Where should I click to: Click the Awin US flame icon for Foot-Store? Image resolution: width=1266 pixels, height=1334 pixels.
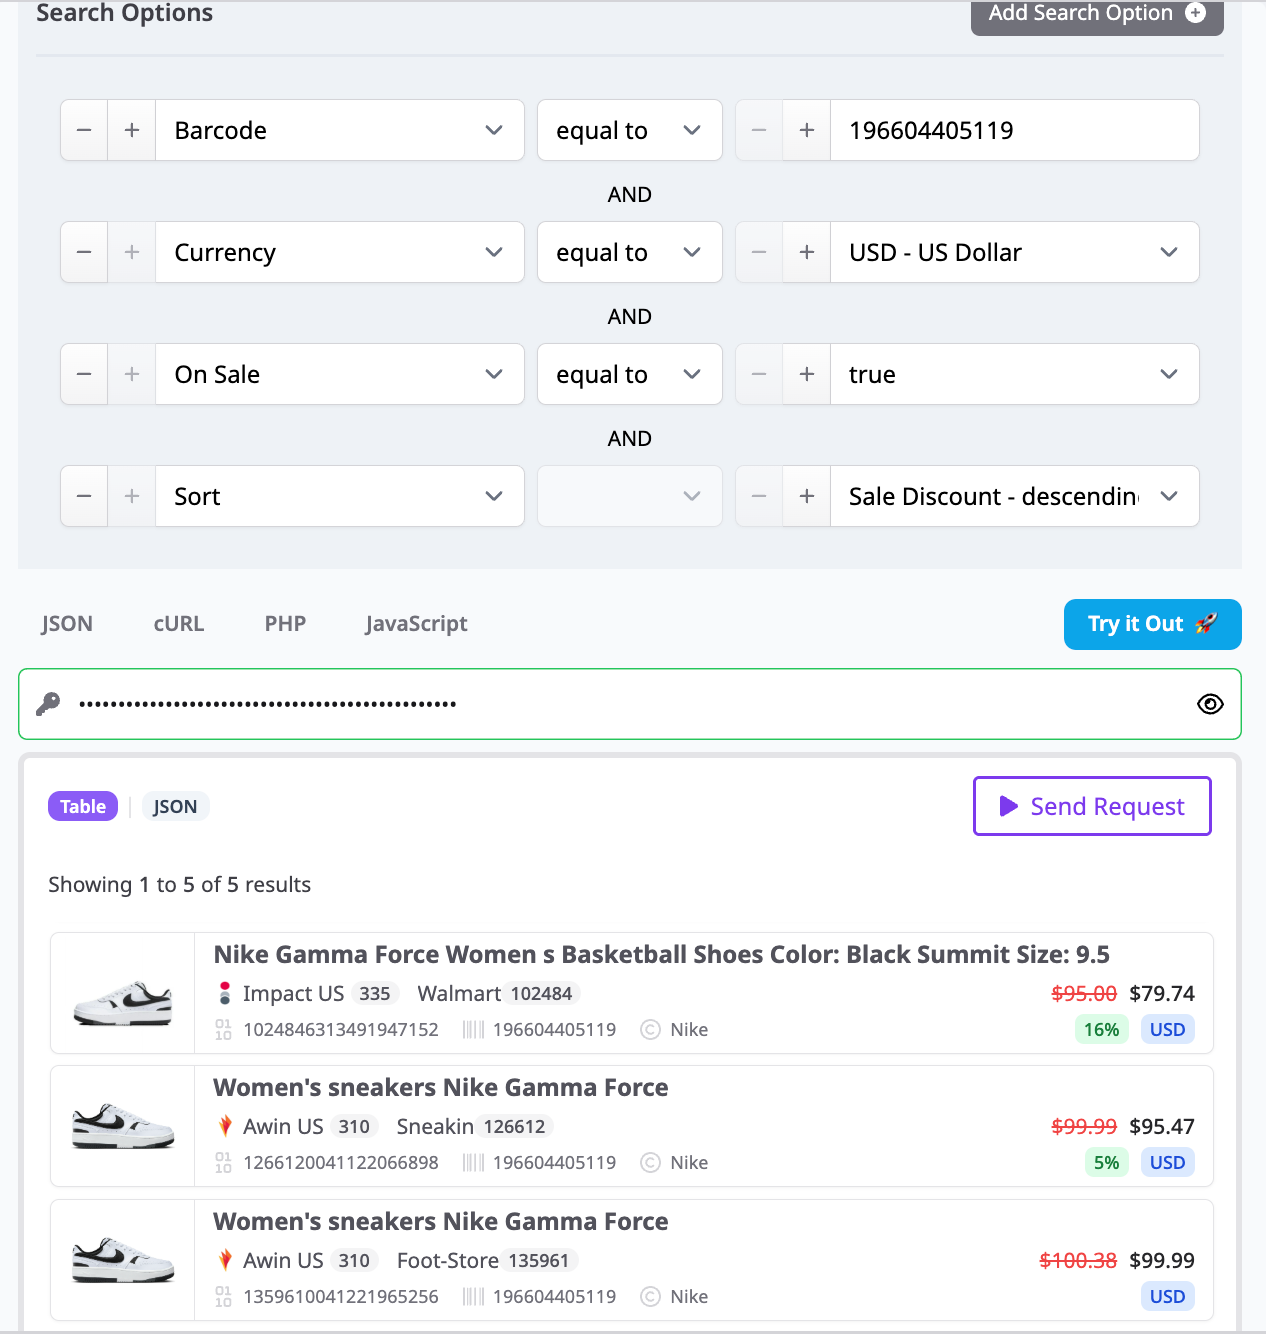point(225,1260)
